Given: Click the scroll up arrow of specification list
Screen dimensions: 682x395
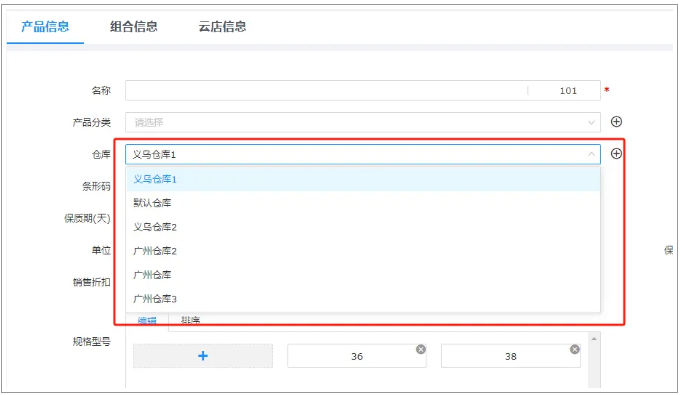Looking at the screenshot, I should pyautogui.click(x=594, y=339).
